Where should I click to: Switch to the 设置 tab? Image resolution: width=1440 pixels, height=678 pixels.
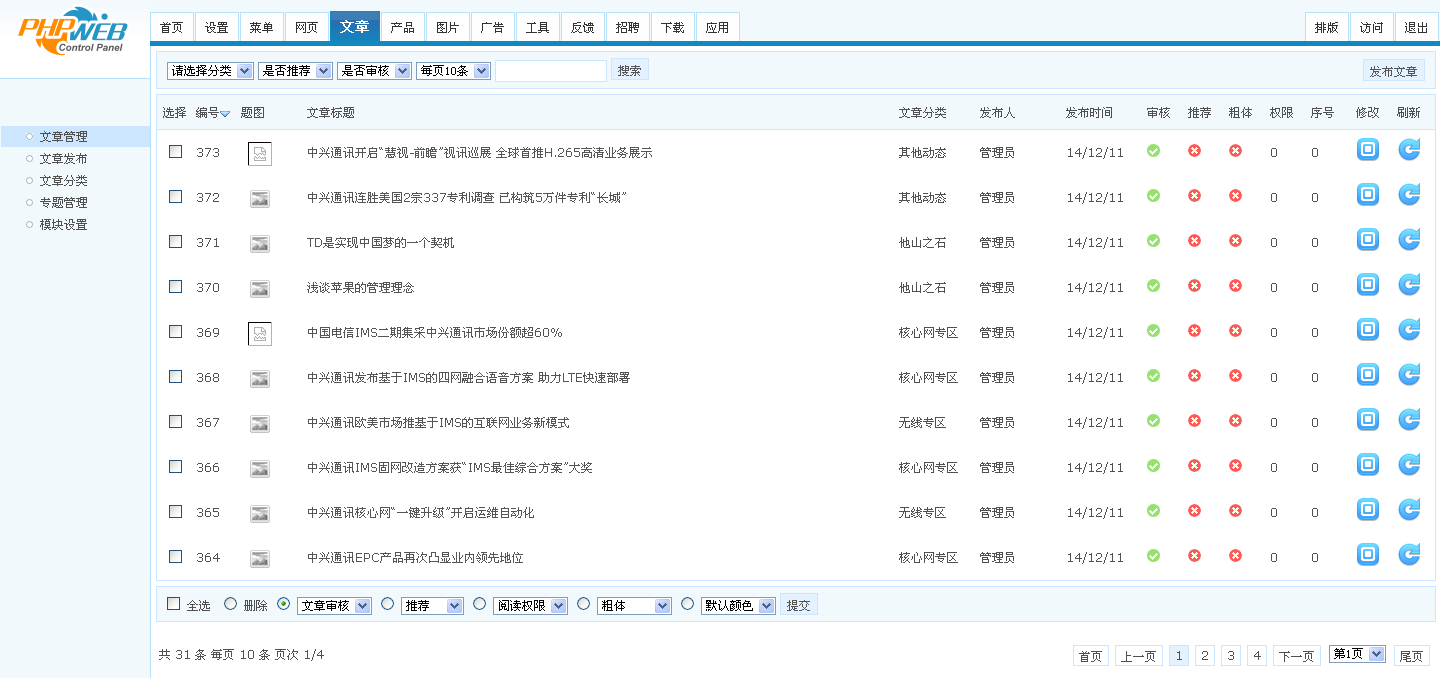click(217, 27)
